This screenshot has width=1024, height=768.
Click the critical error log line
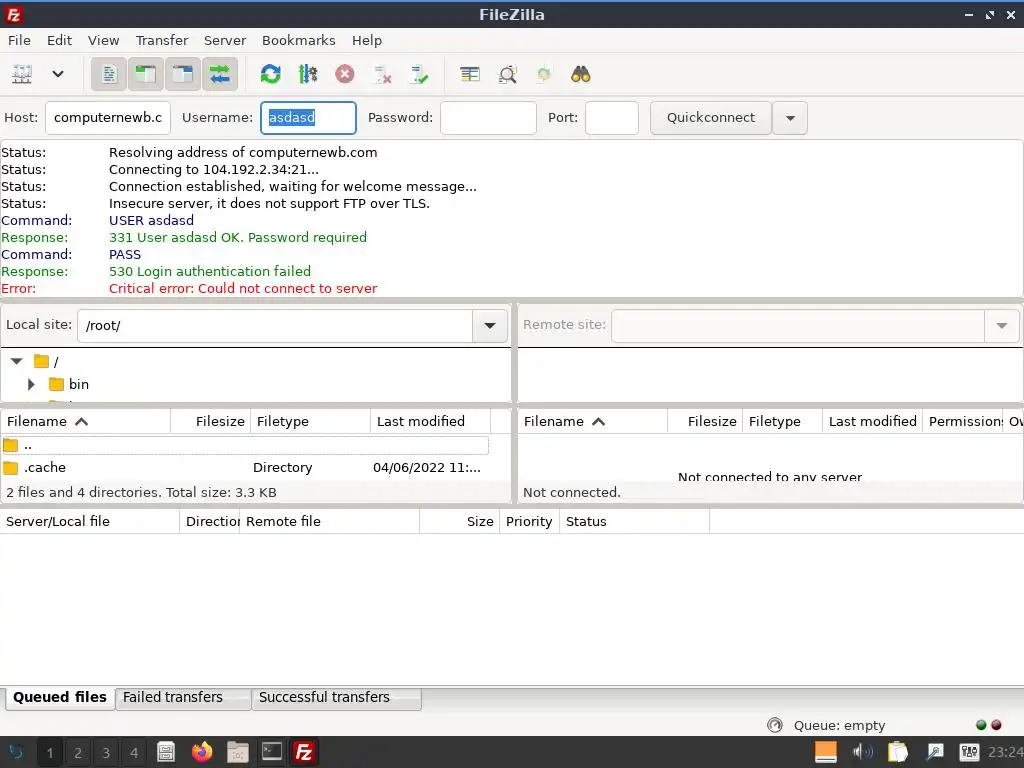(x=243, y=289)
